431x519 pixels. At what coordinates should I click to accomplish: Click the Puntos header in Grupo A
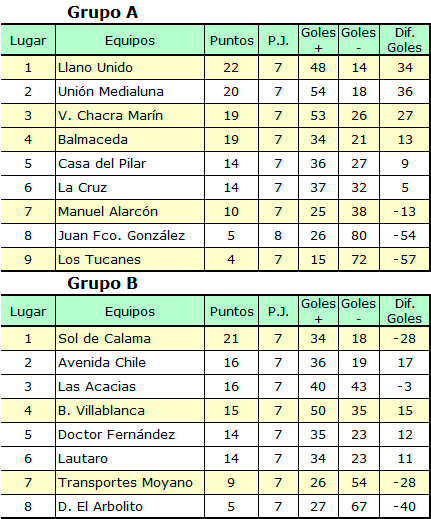232,40
